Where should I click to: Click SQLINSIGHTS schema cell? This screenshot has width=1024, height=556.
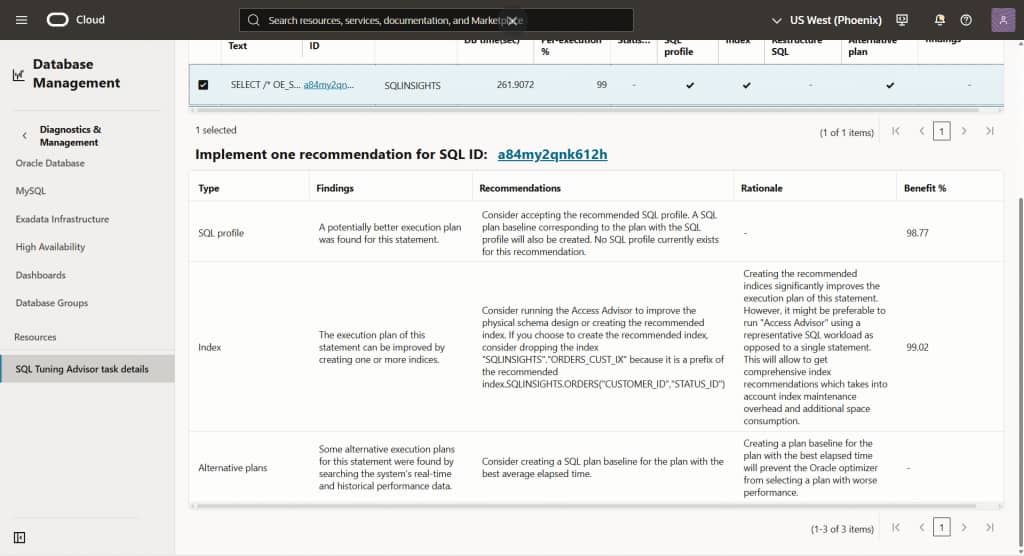click(x=412, y=86)
